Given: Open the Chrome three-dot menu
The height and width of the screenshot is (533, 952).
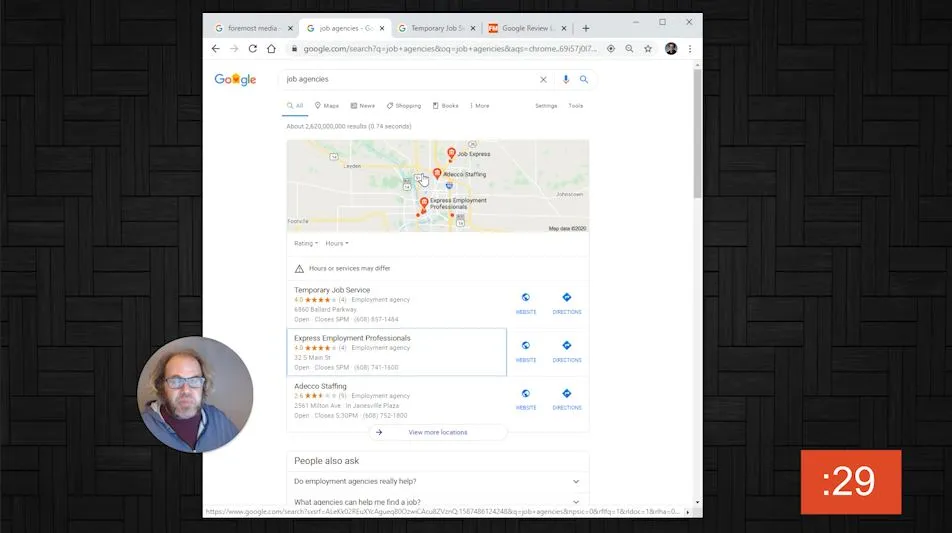Looking at the screenshot, I should point(690,49).
